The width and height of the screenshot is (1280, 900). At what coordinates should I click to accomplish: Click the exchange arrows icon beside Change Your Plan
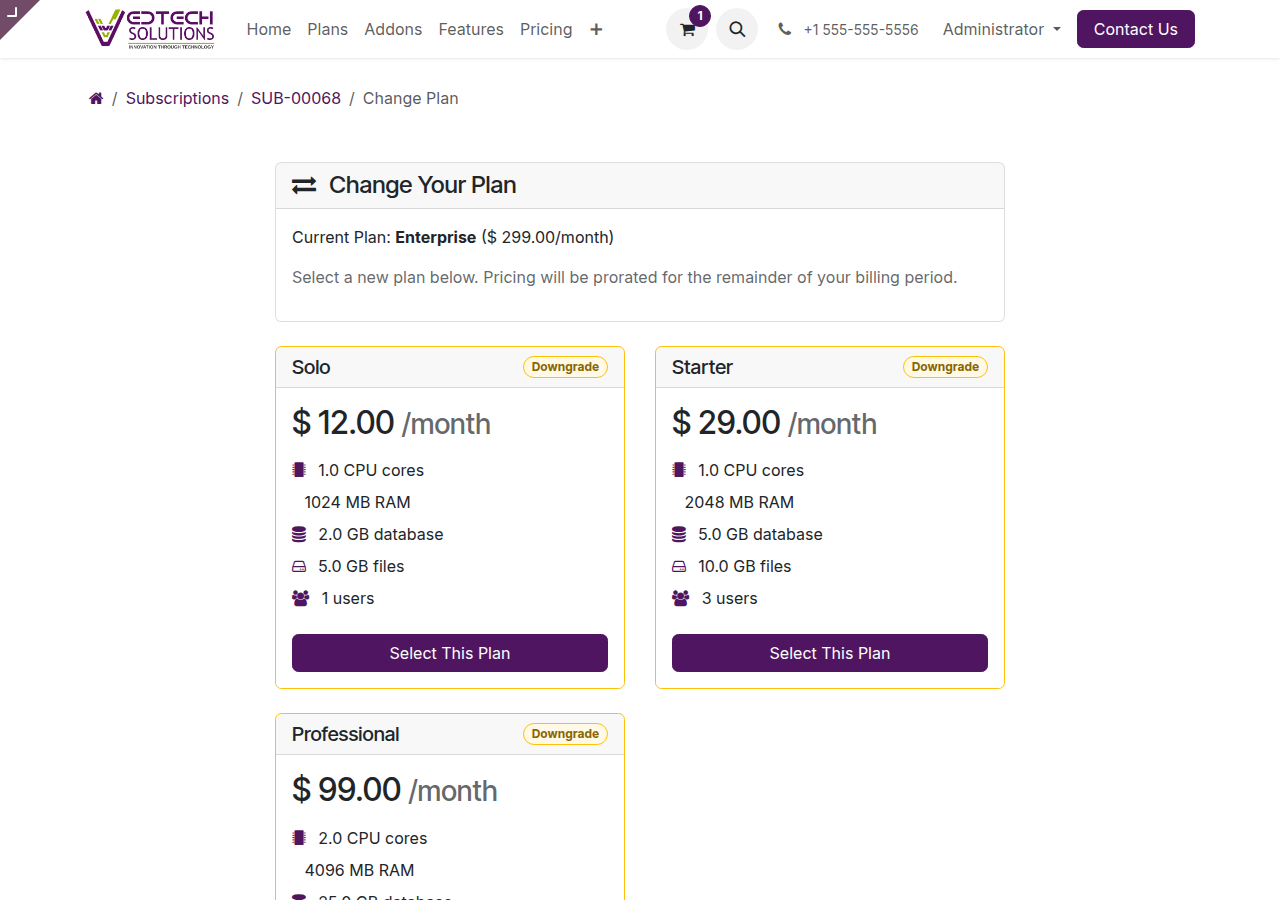(304, 185)
